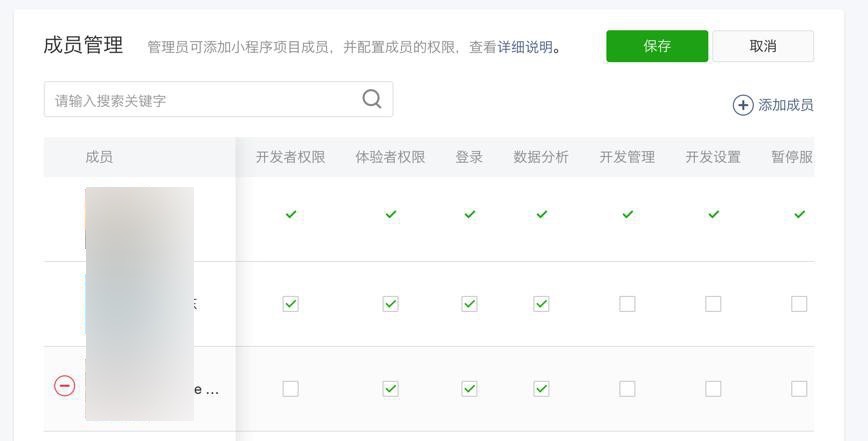Remove the third member via red minus icon
Screen dimensions: 868x441
[x=64, y=386]
